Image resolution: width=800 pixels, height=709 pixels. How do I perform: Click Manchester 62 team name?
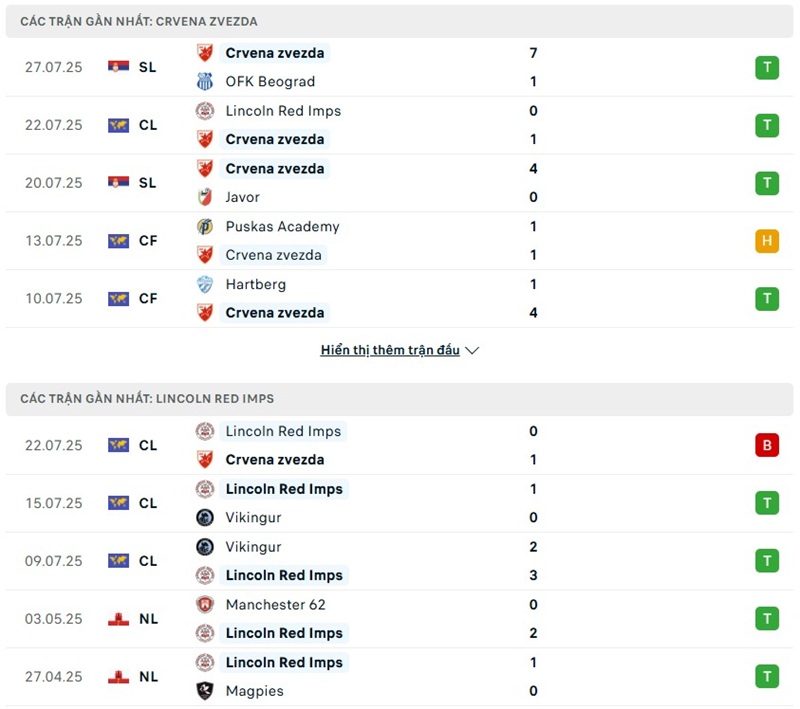[275, 605]
